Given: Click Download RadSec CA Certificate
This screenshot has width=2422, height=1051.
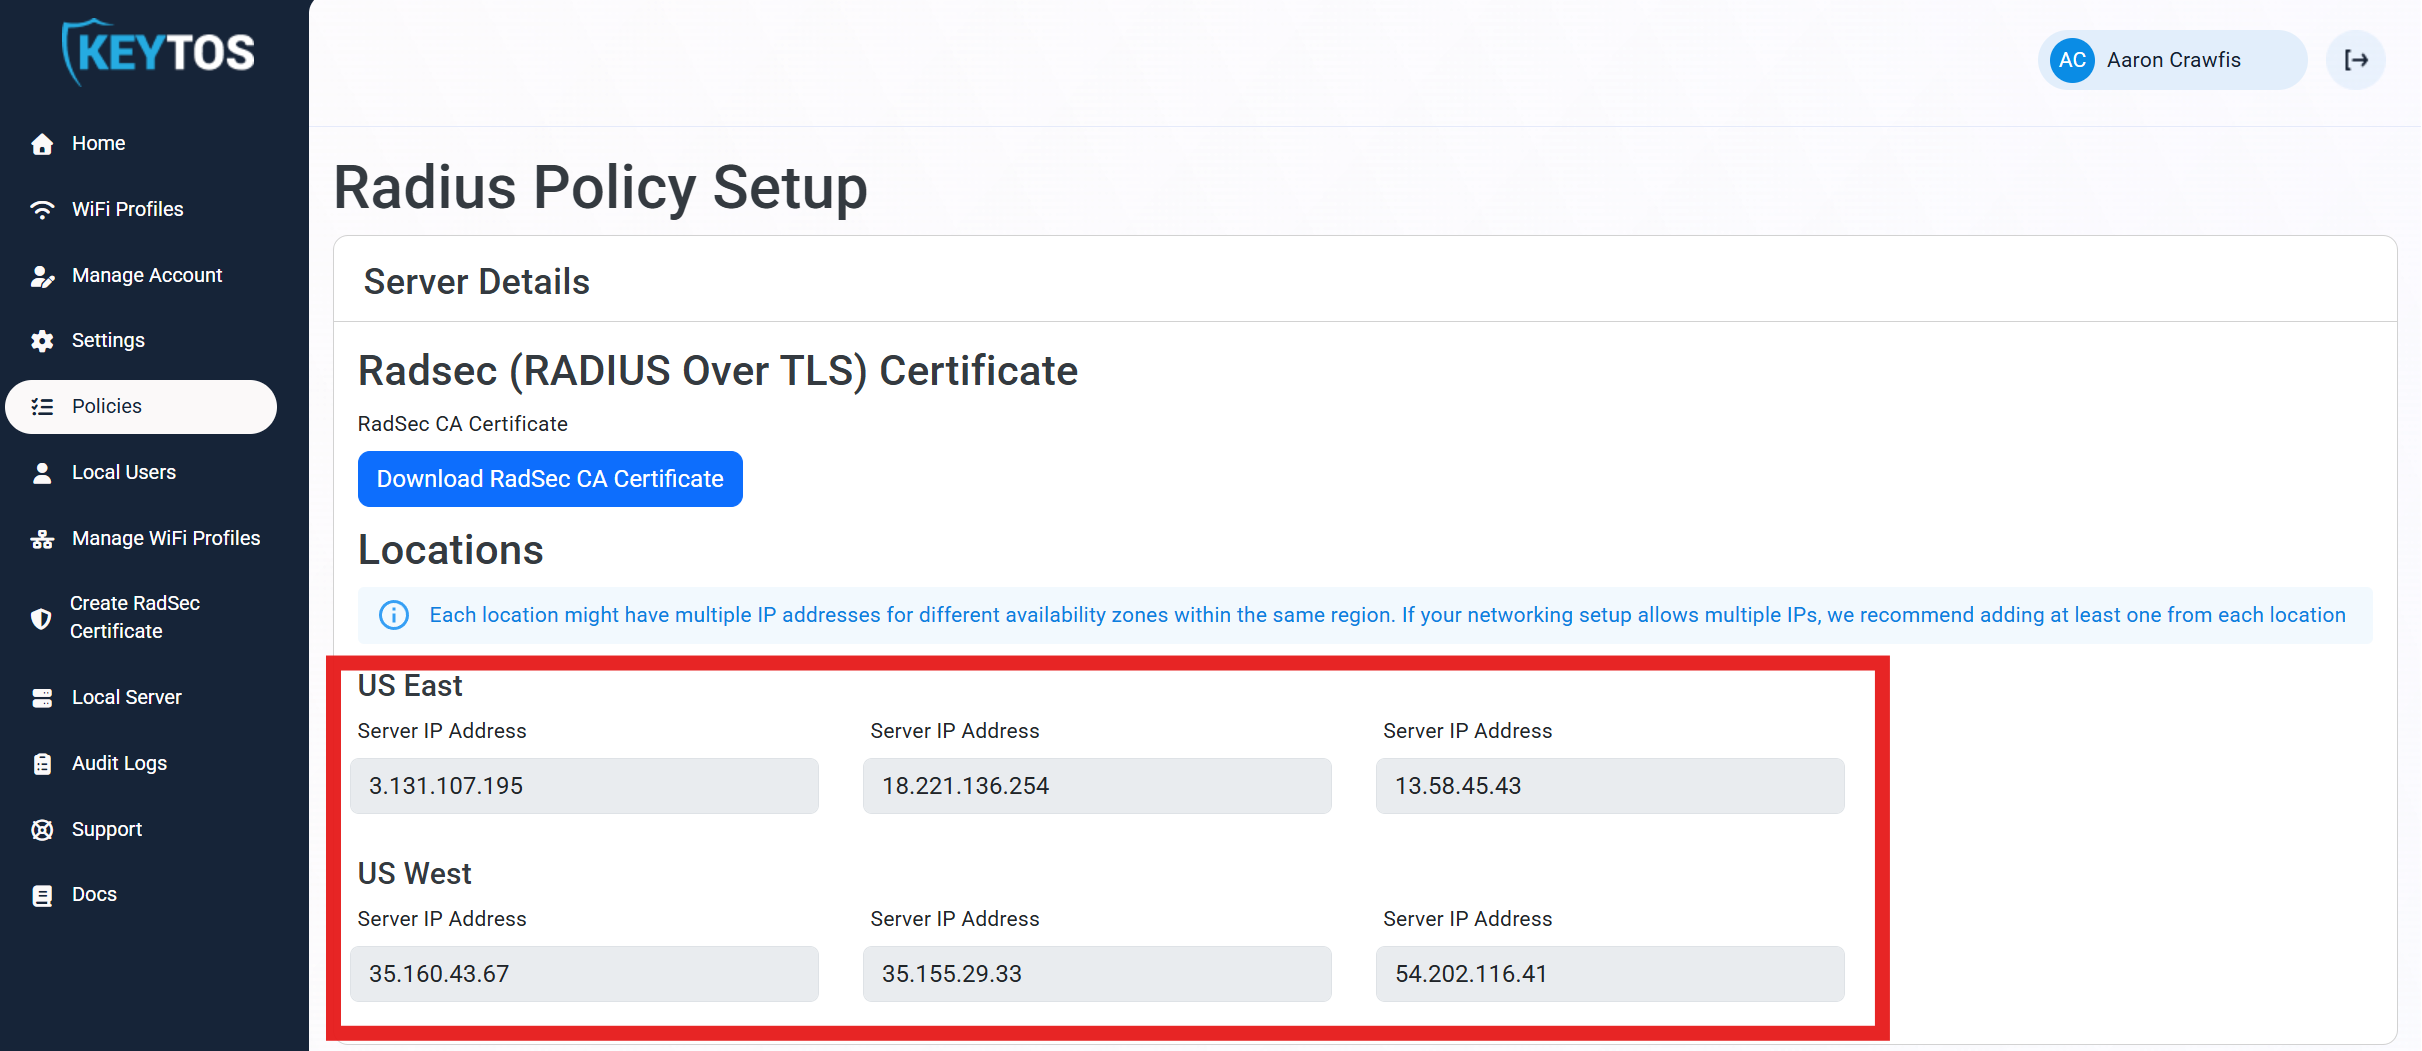Looking at the screenshot, I should coord(549,479).
